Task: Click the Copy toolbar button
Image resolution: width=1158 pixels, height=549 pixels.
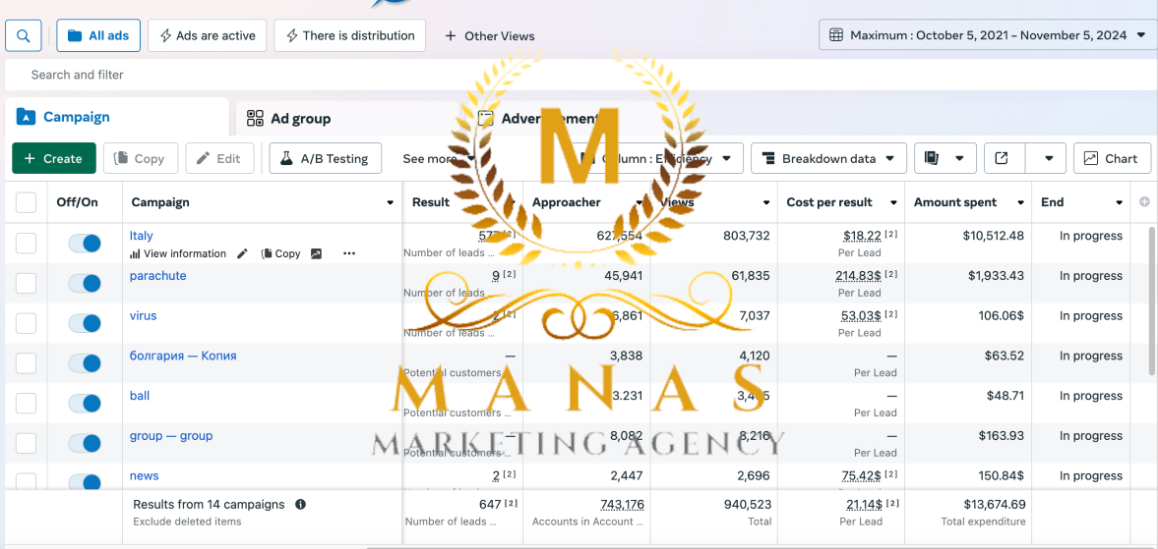Action: pos(140,158)
